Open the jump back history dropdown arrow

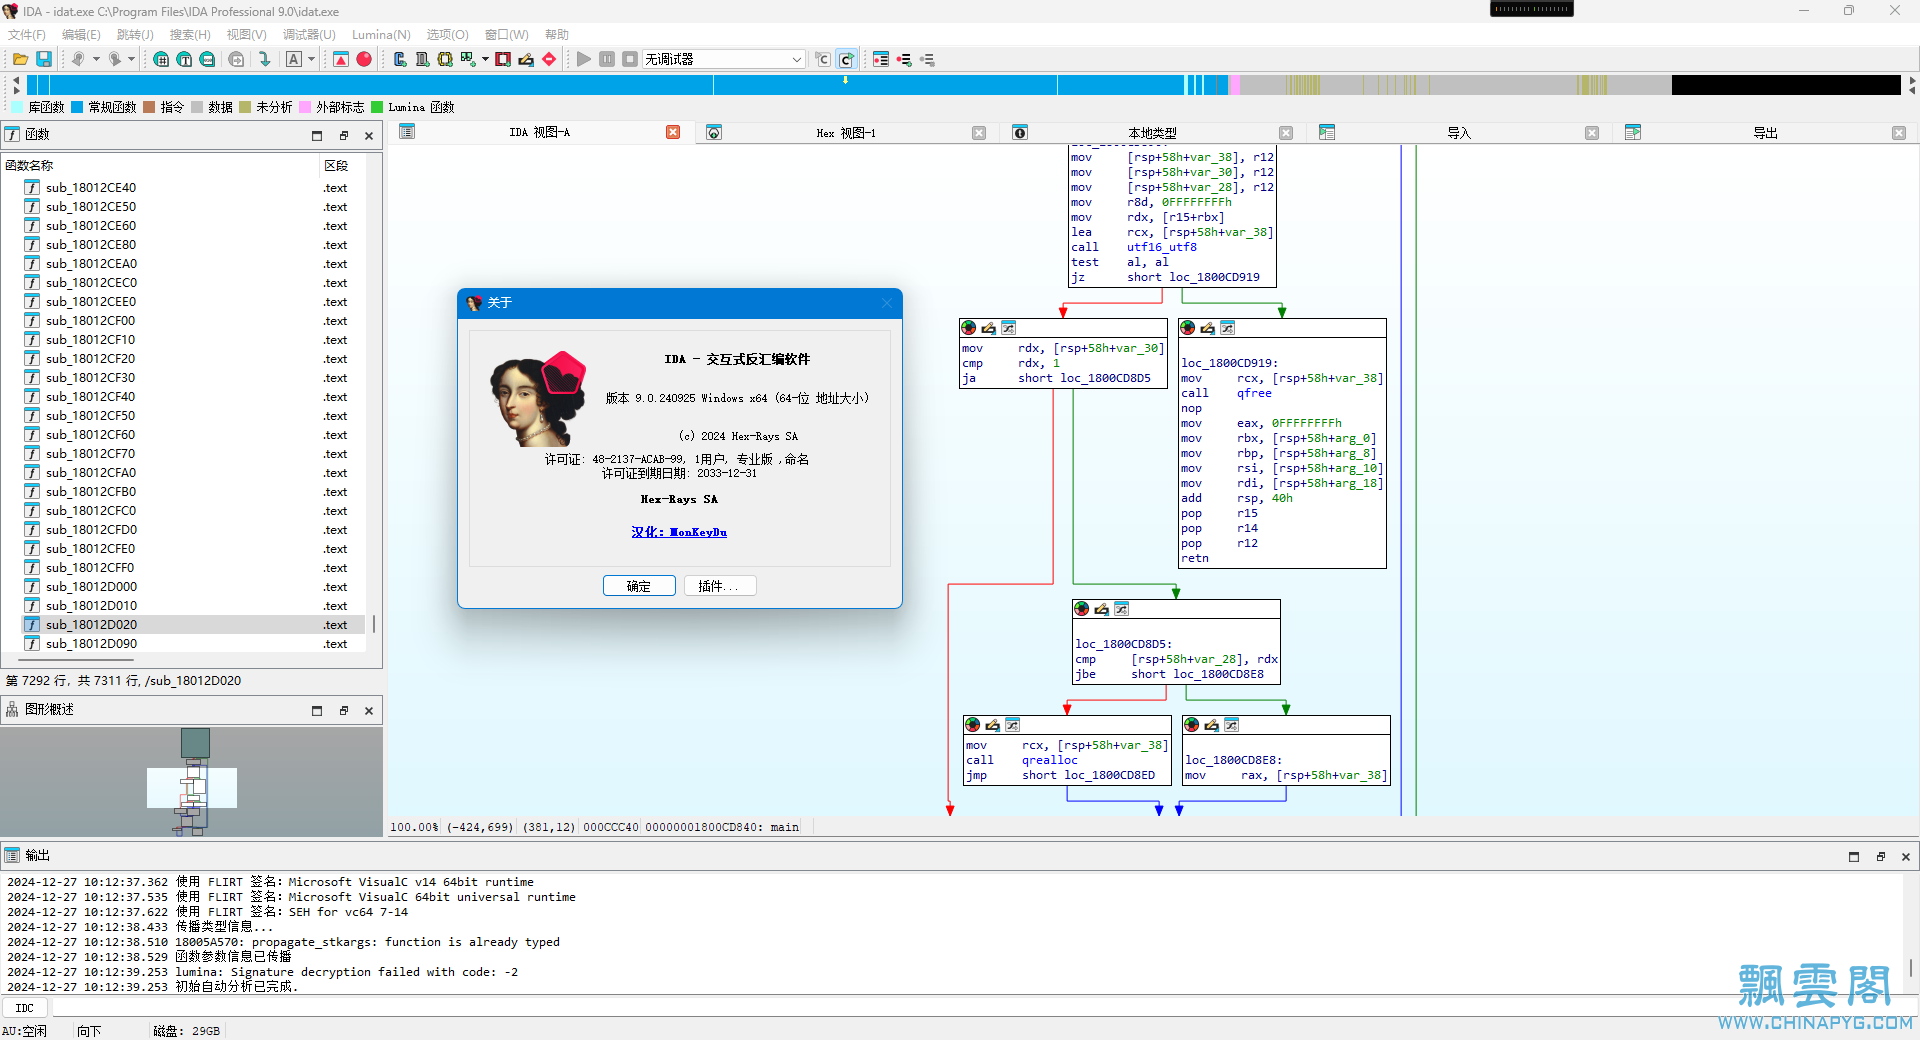[x=96, y=60]
